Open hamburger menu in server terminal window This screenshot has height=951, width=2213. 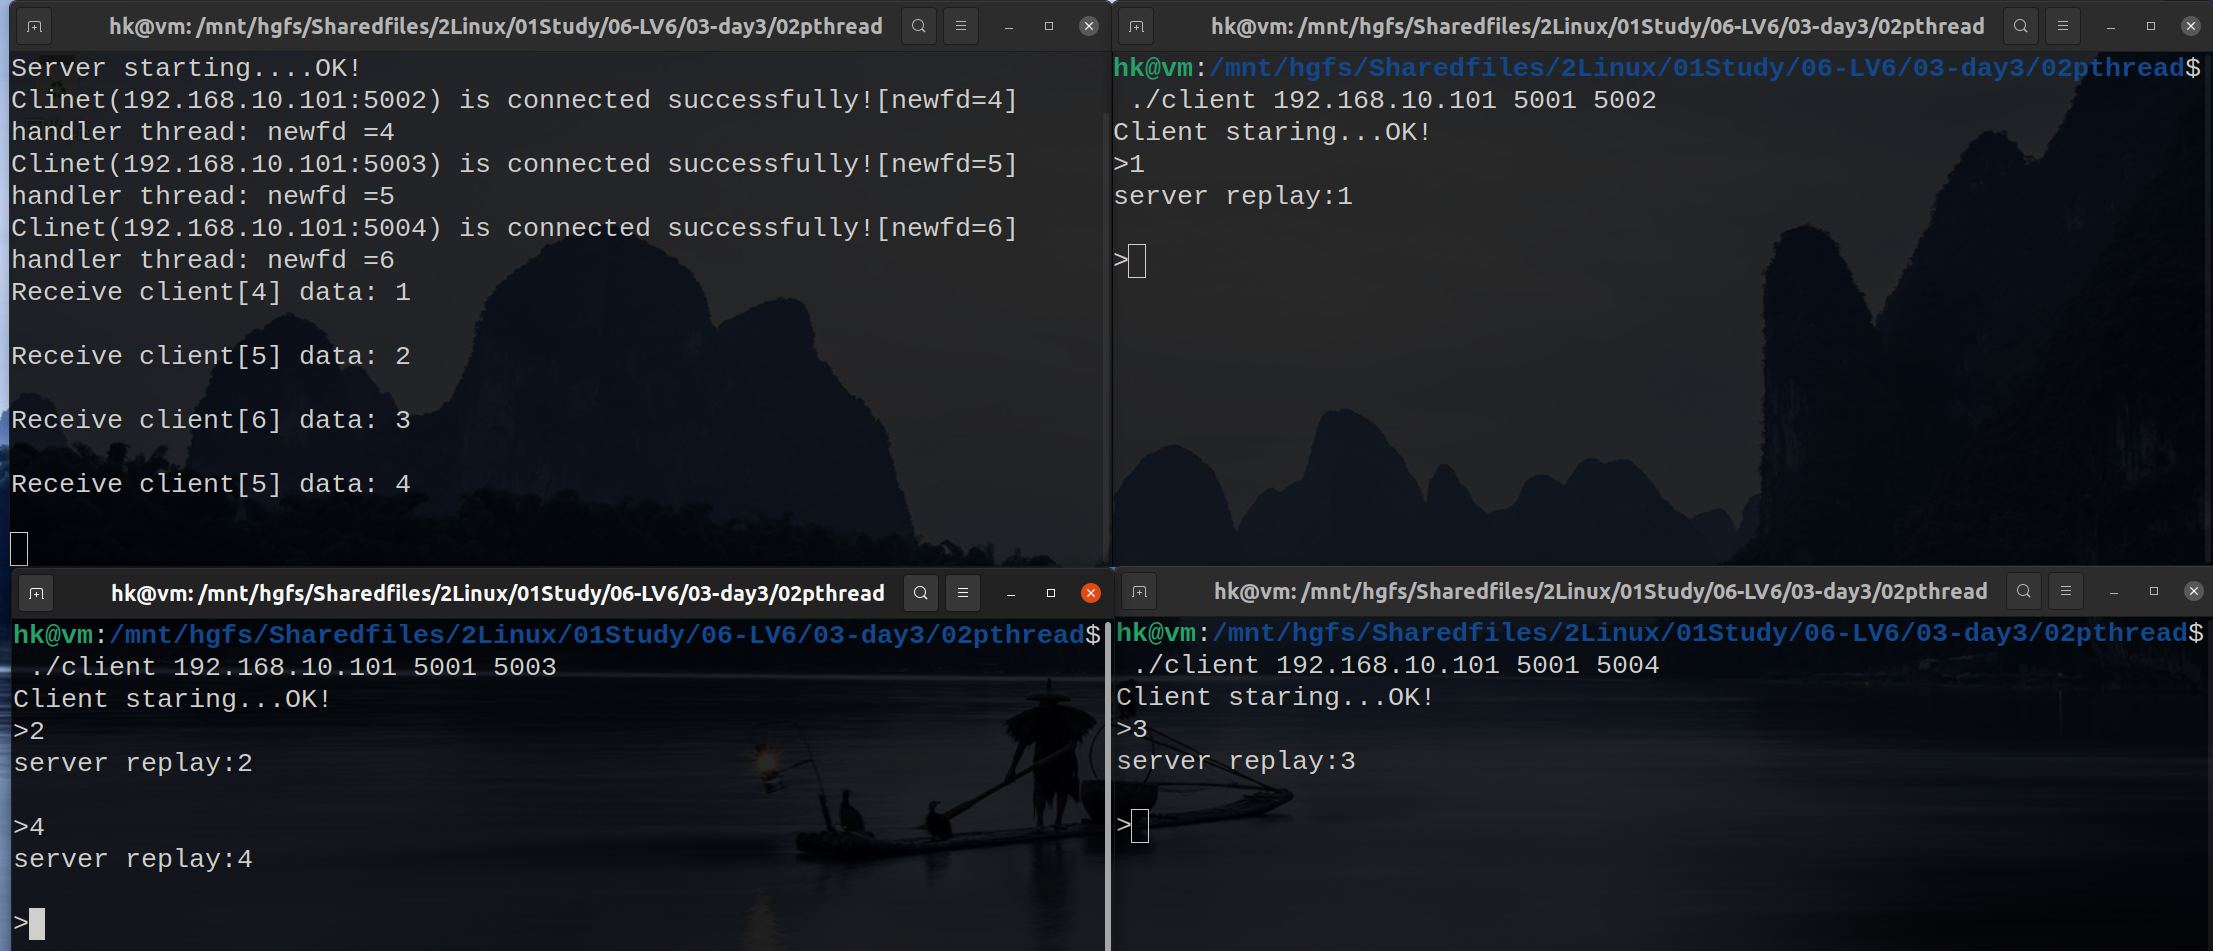[960, 26]
